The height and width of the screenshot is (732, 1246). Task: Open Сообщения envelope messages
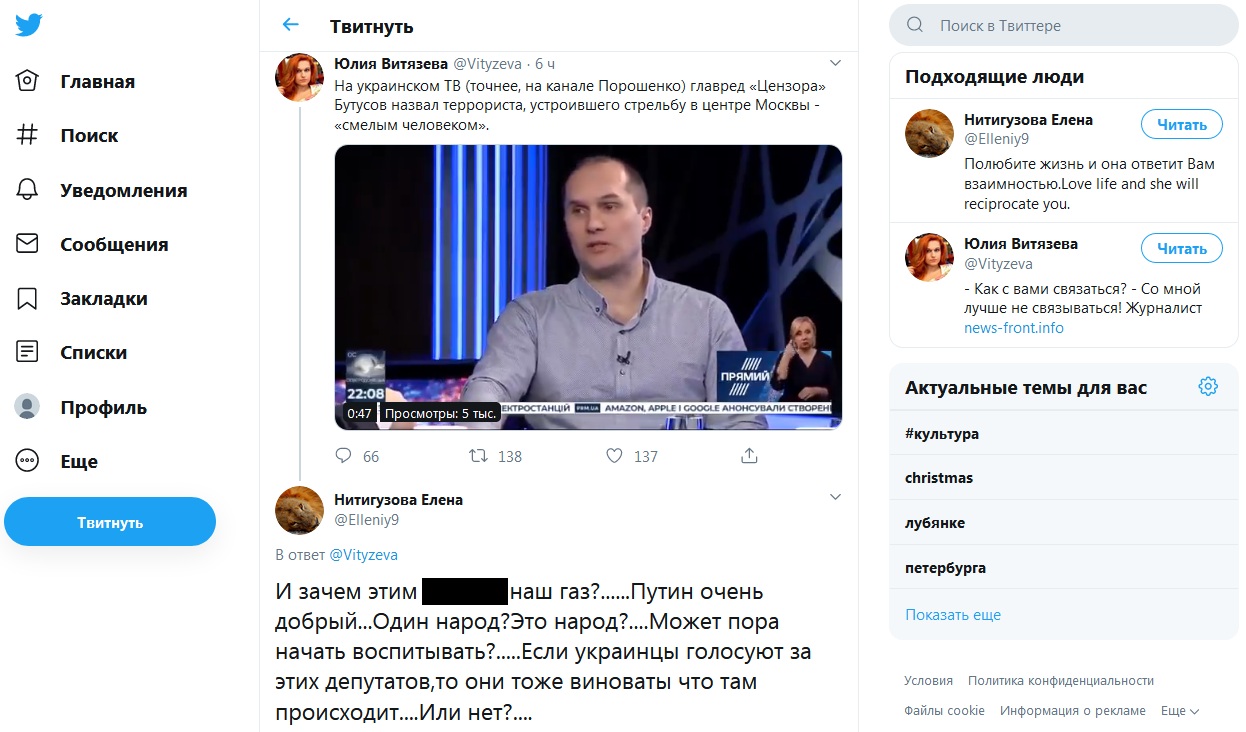pos(28,244)
